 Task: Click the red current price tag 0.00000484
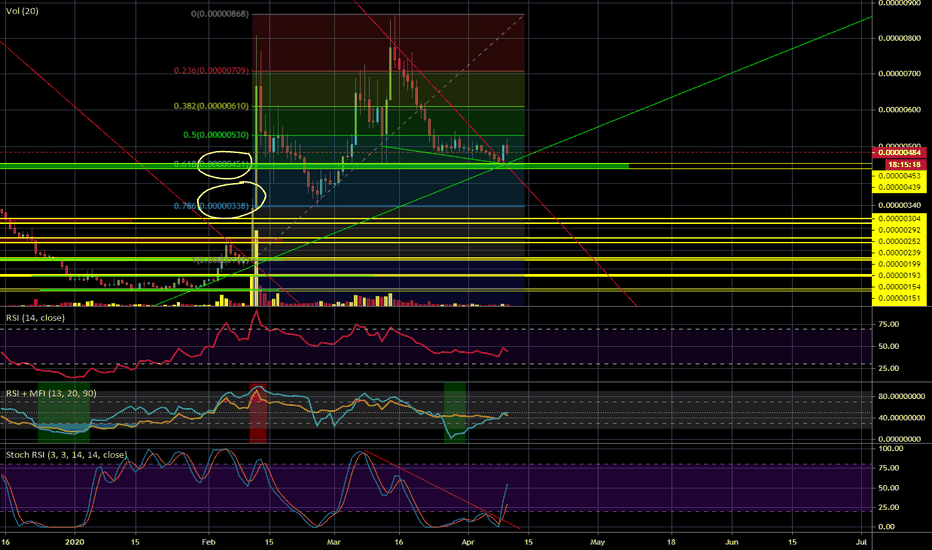[x=899, y=153]
